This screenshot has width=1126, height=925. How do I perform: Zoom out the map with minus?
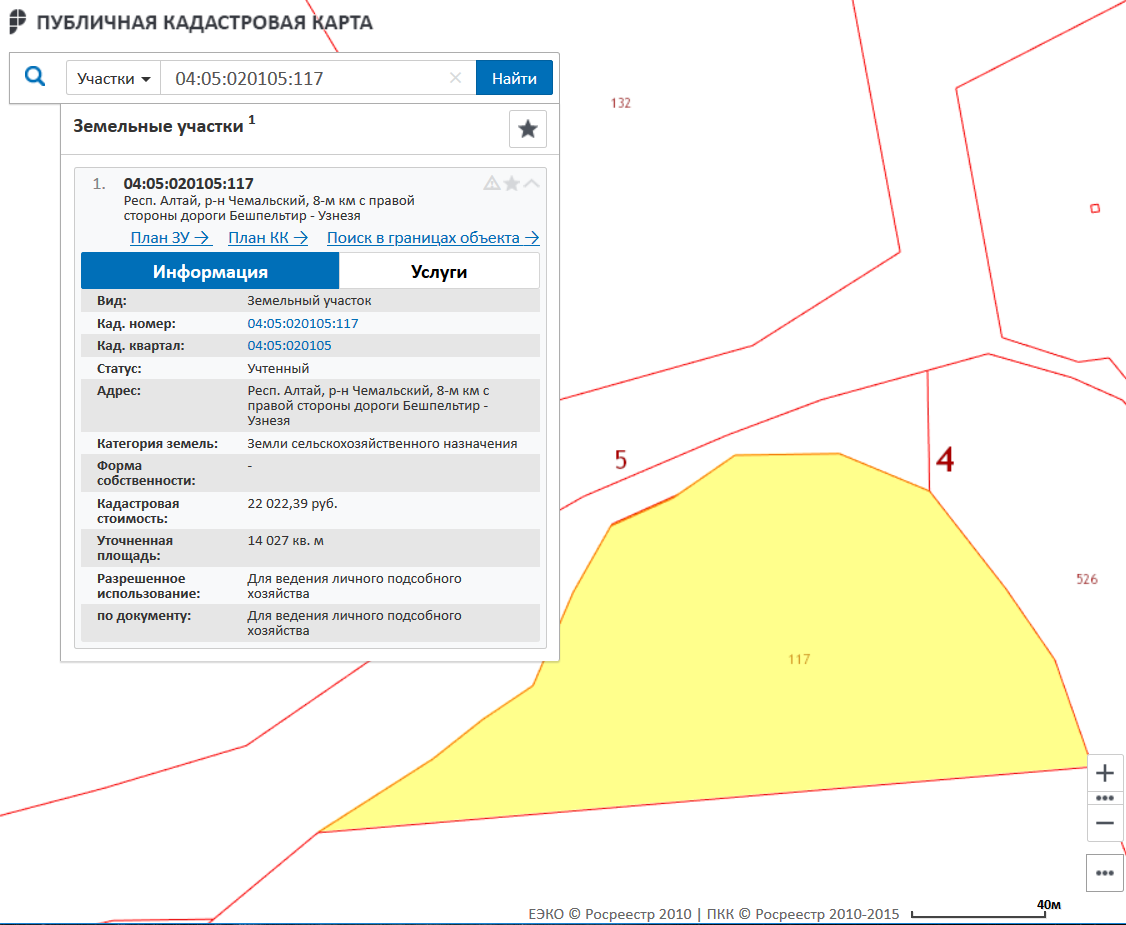coord(1105,823)
